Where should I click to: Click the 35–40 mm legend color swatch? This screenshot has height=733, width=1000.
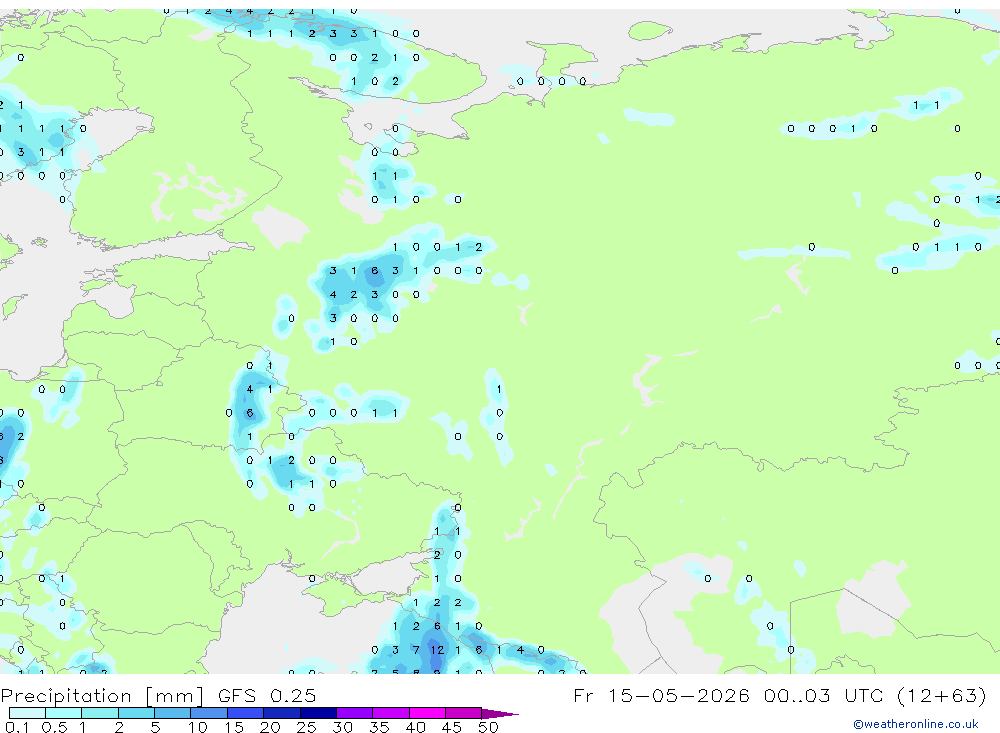391,713
